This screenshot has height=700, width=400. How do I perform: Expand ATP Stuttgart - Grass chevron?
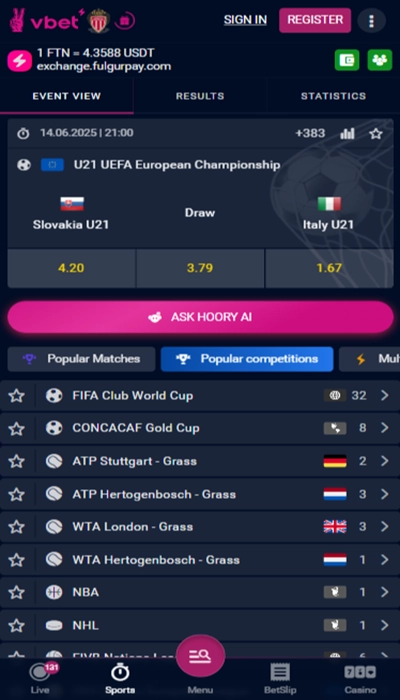385,461
